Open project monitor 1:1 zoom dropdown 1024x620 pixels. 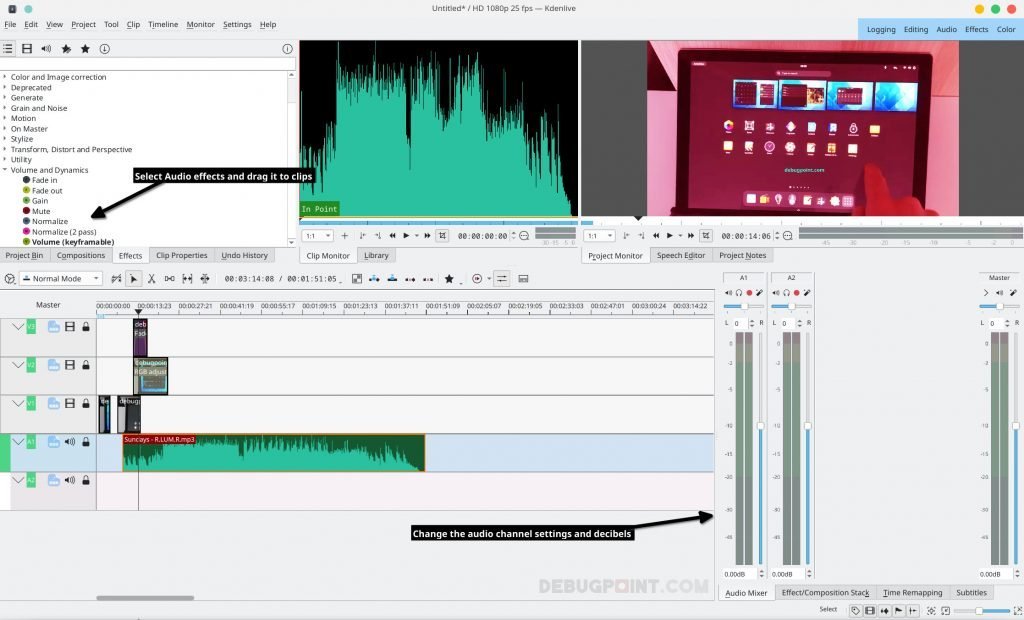(x=600, y=236)
